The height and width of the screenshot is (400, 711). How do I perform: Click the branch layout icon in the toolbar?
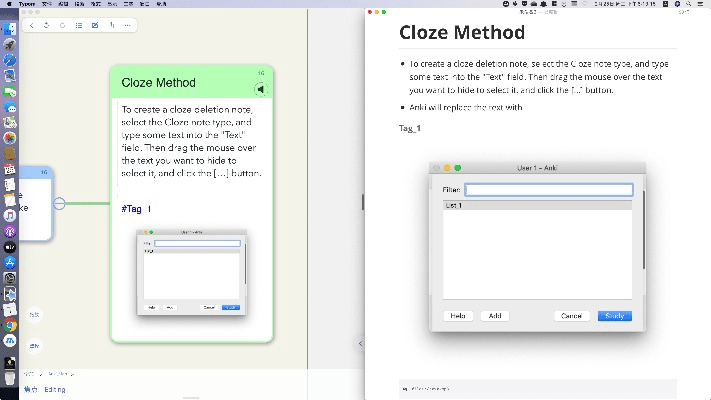pos(111,25)
